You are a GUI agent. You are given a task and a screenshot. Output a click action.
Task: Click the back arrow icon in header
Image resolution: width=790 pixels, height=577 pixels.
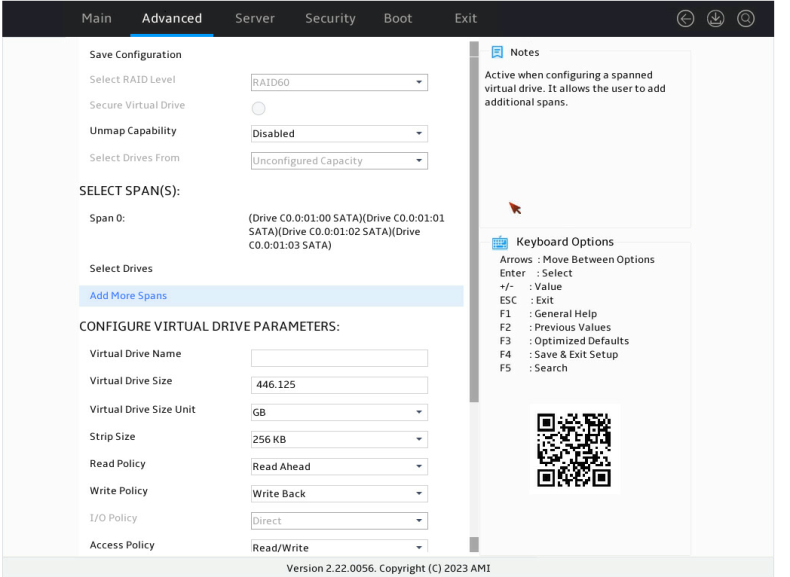point(685,19)
